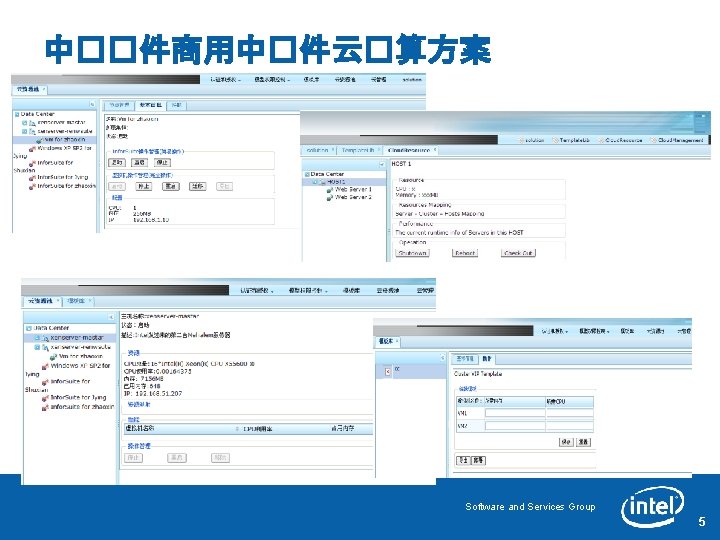Open first dropdown menu in bottom-left window header
The image size is (720, 540).
click(257, 290)
